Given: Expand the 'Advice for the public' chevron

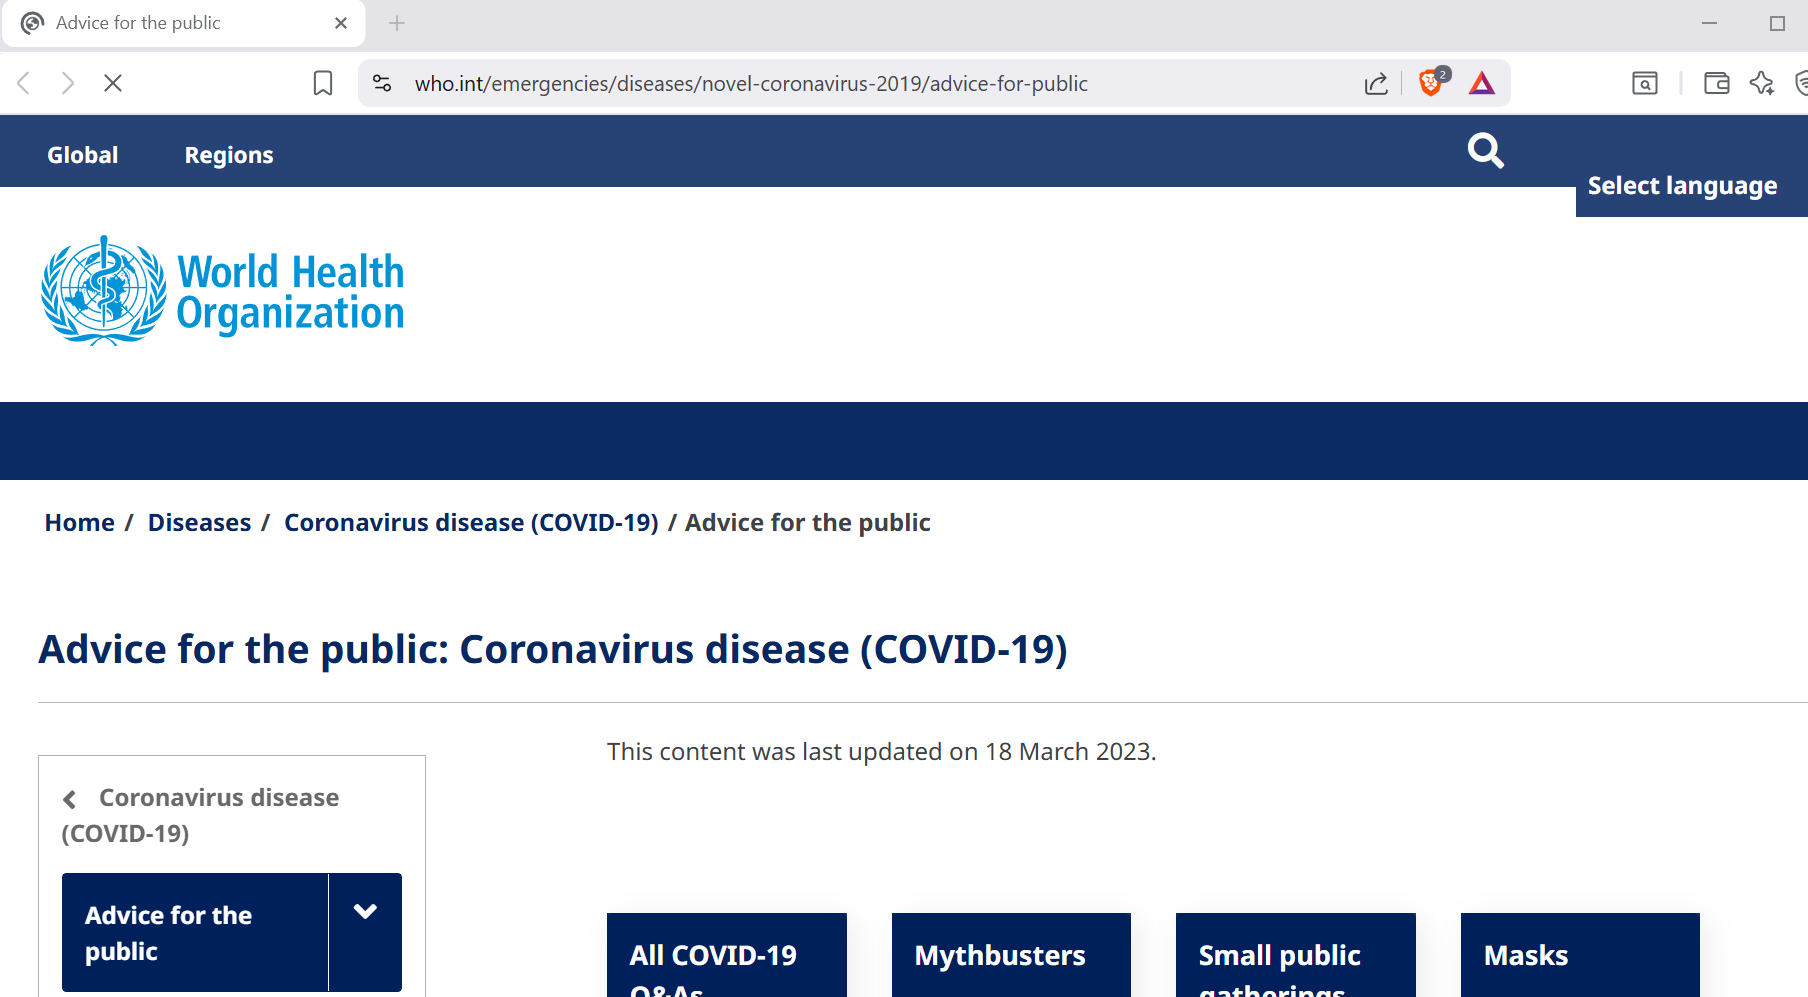Looking at the screenshot, I should click(x=365, y=911).
